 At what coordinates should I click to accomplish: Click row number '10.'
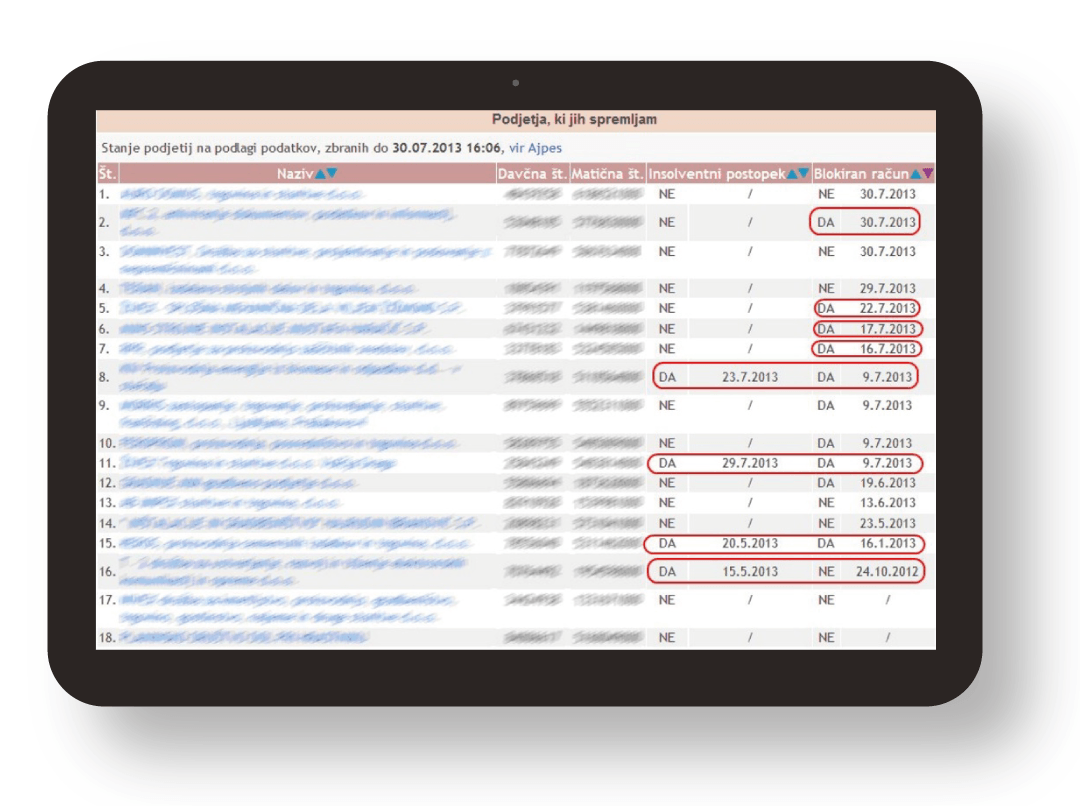pos(107,443)
